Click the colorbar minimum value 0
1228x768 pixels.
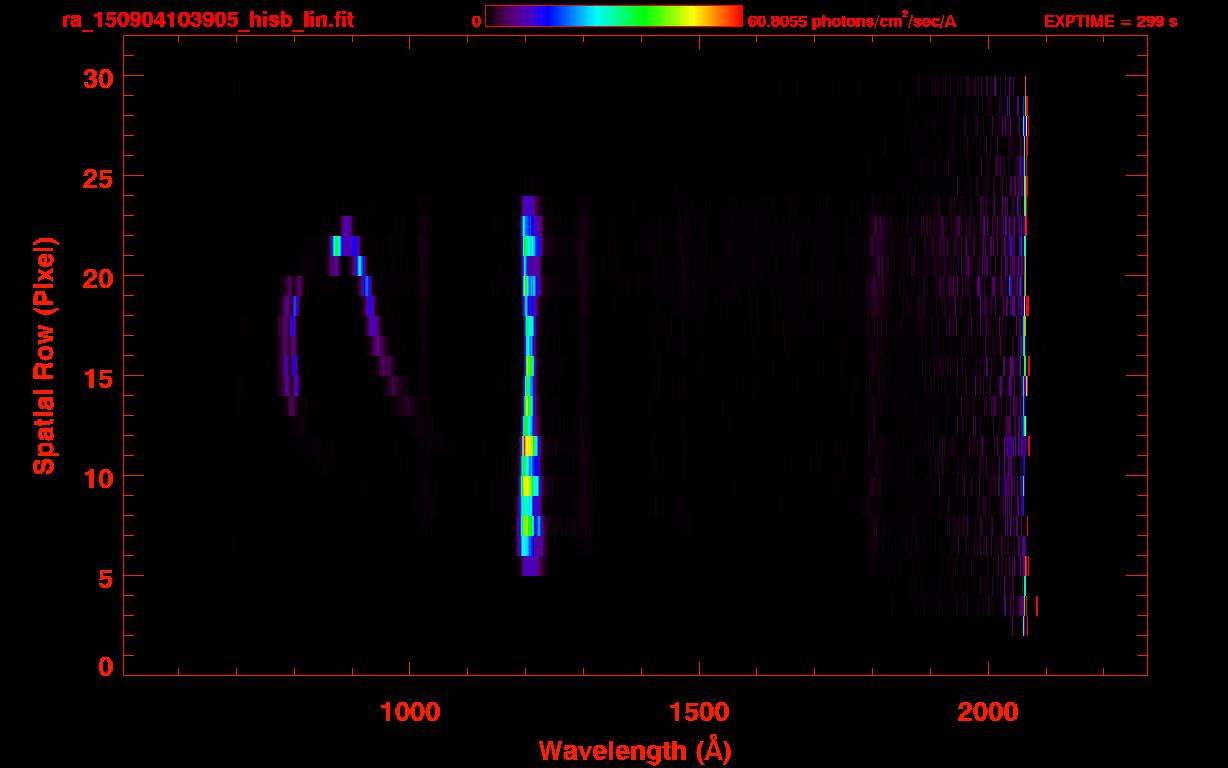(x=476, y=21)
